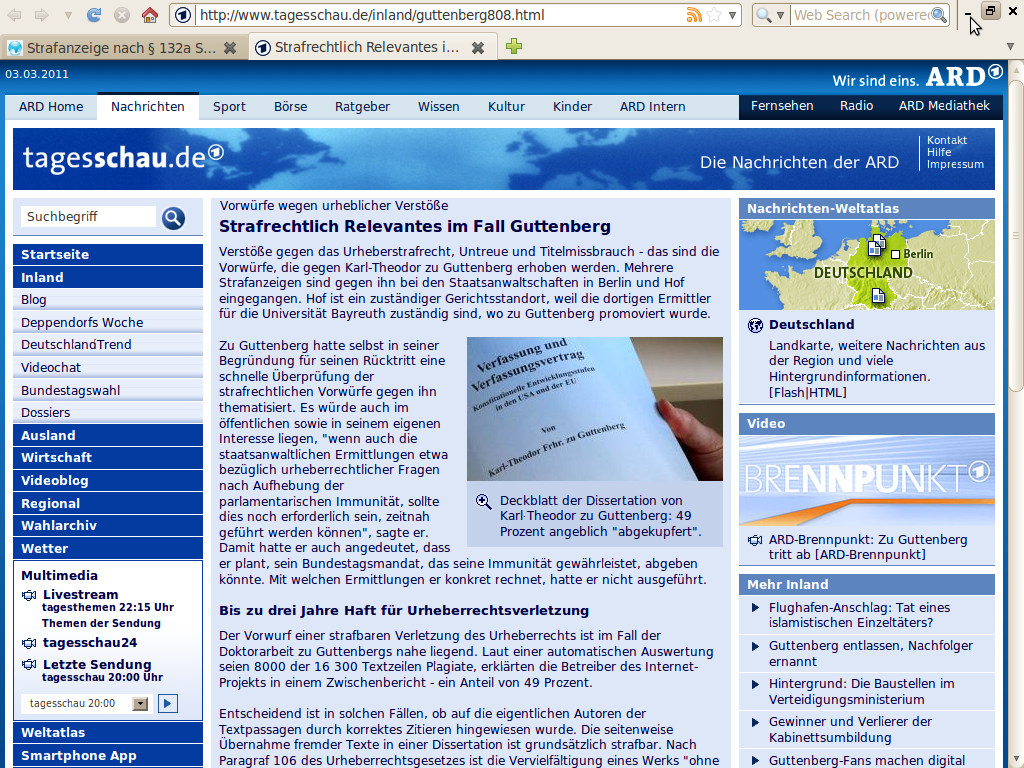Open the Flash|HTML map link text
Screen dimensions: 1024x768
[807, 392]
